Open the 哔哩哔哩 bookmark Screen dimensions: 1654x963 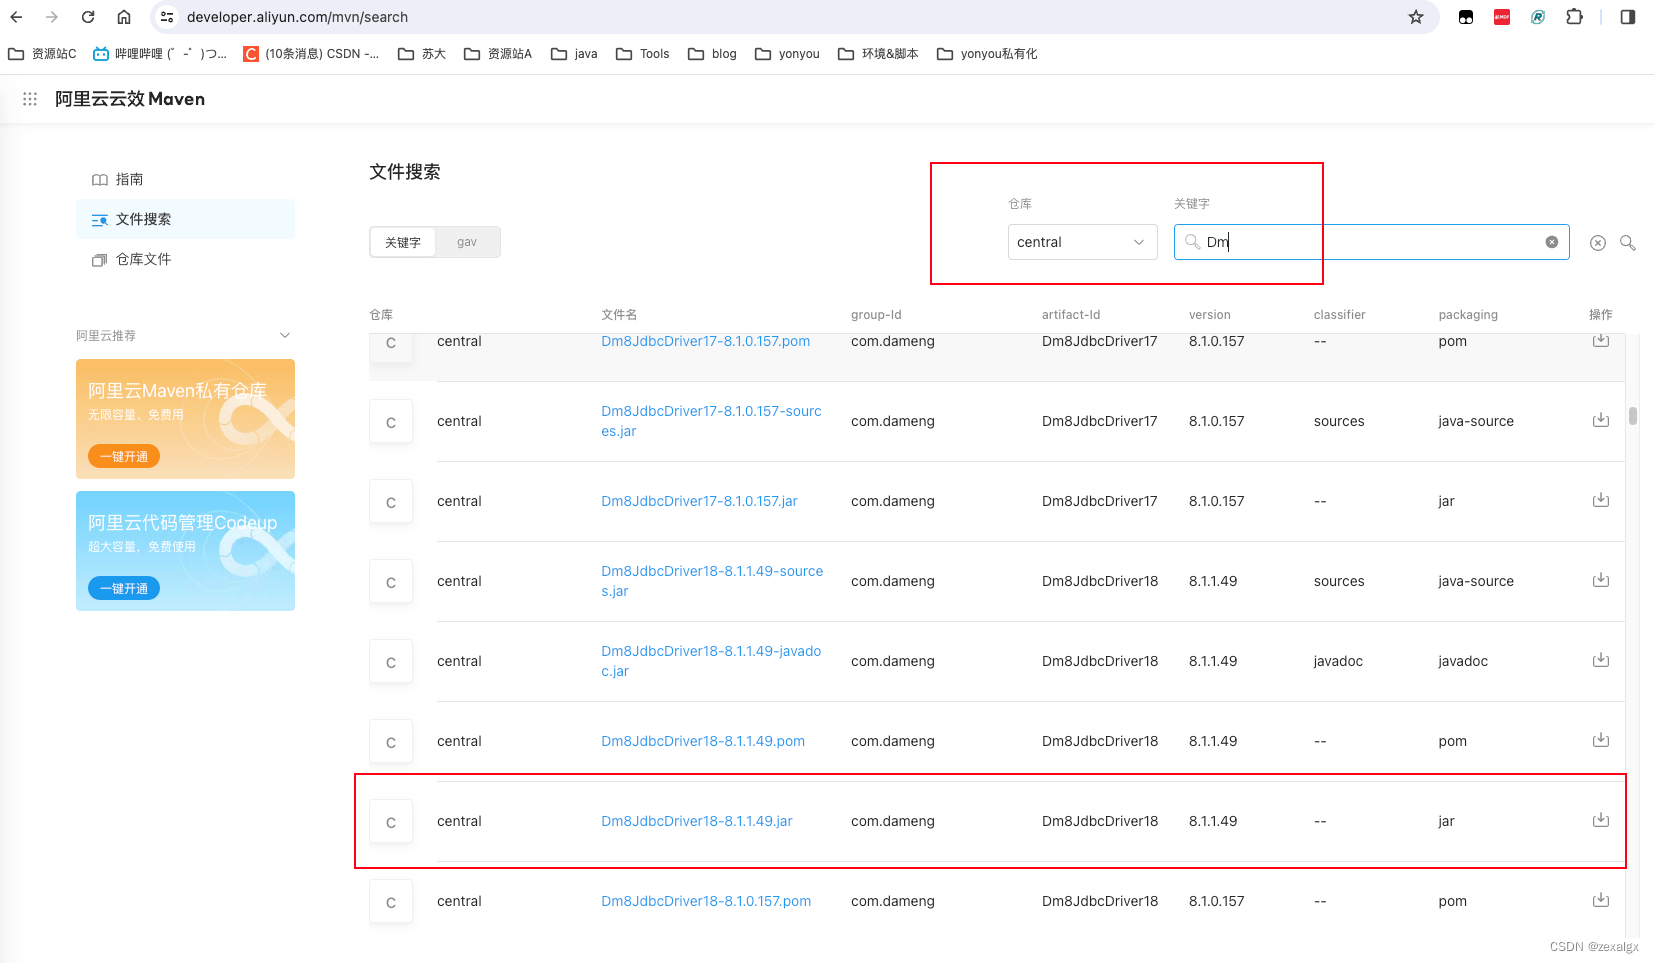click(159, 54)
